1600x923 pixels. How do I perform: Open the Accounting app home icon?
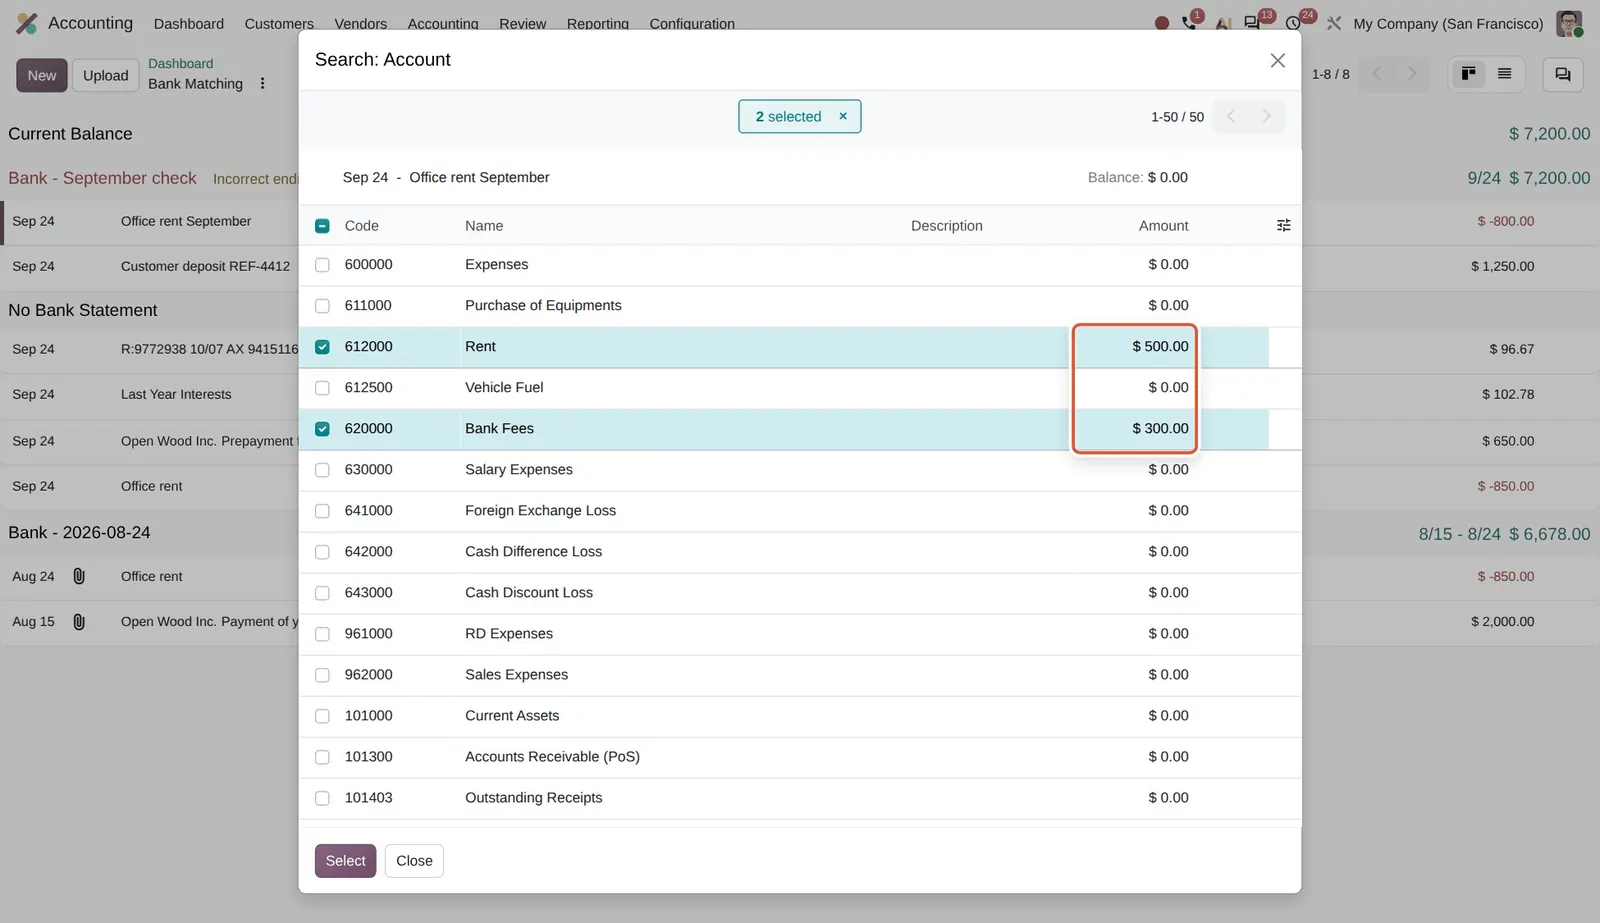pyautogui.click(x=27, y=23)
